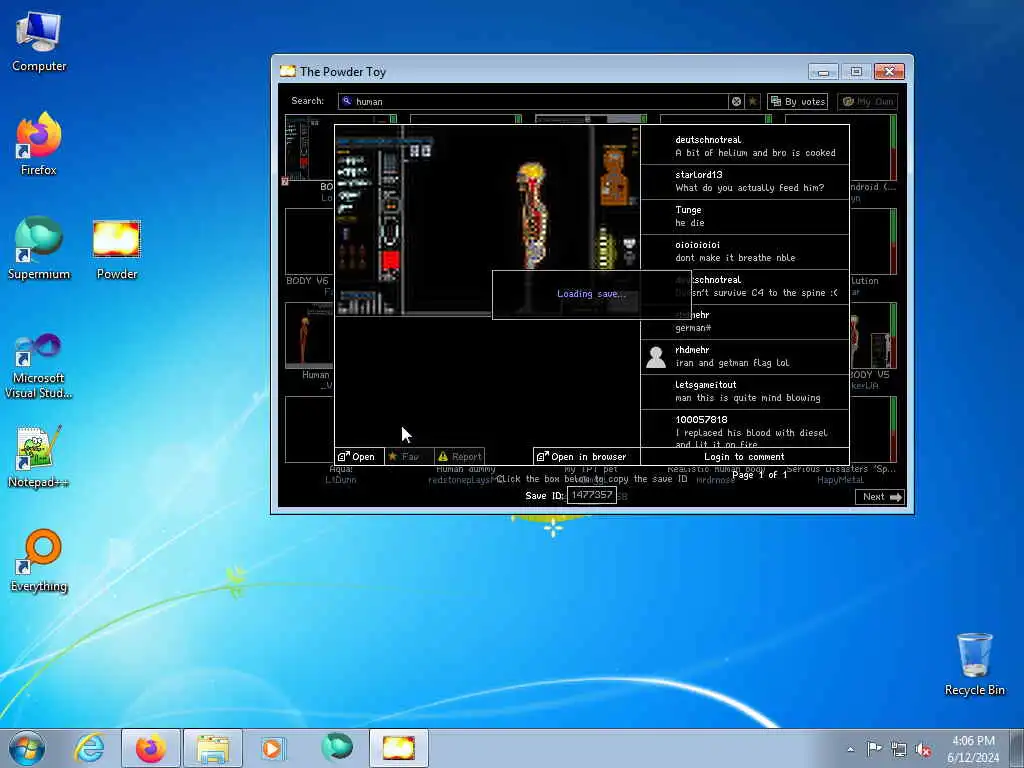Close The Powder Toy window

tap(889, 71)
